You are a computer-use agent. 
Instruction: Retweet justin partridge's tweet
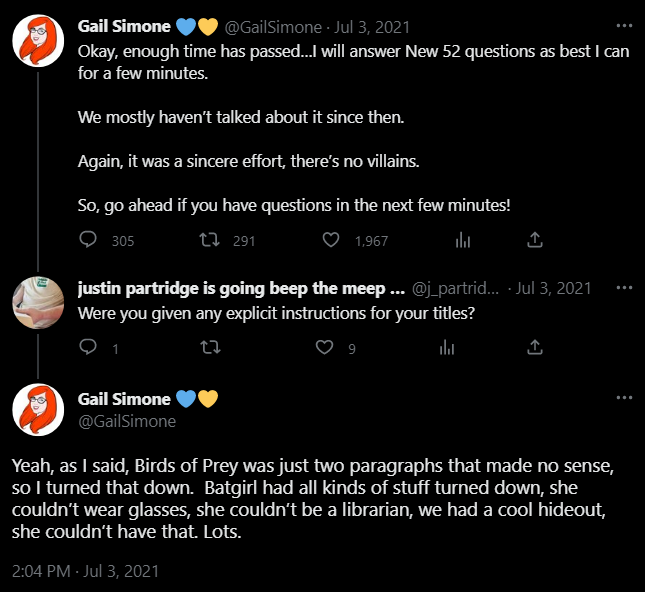(x=210, y=347)
